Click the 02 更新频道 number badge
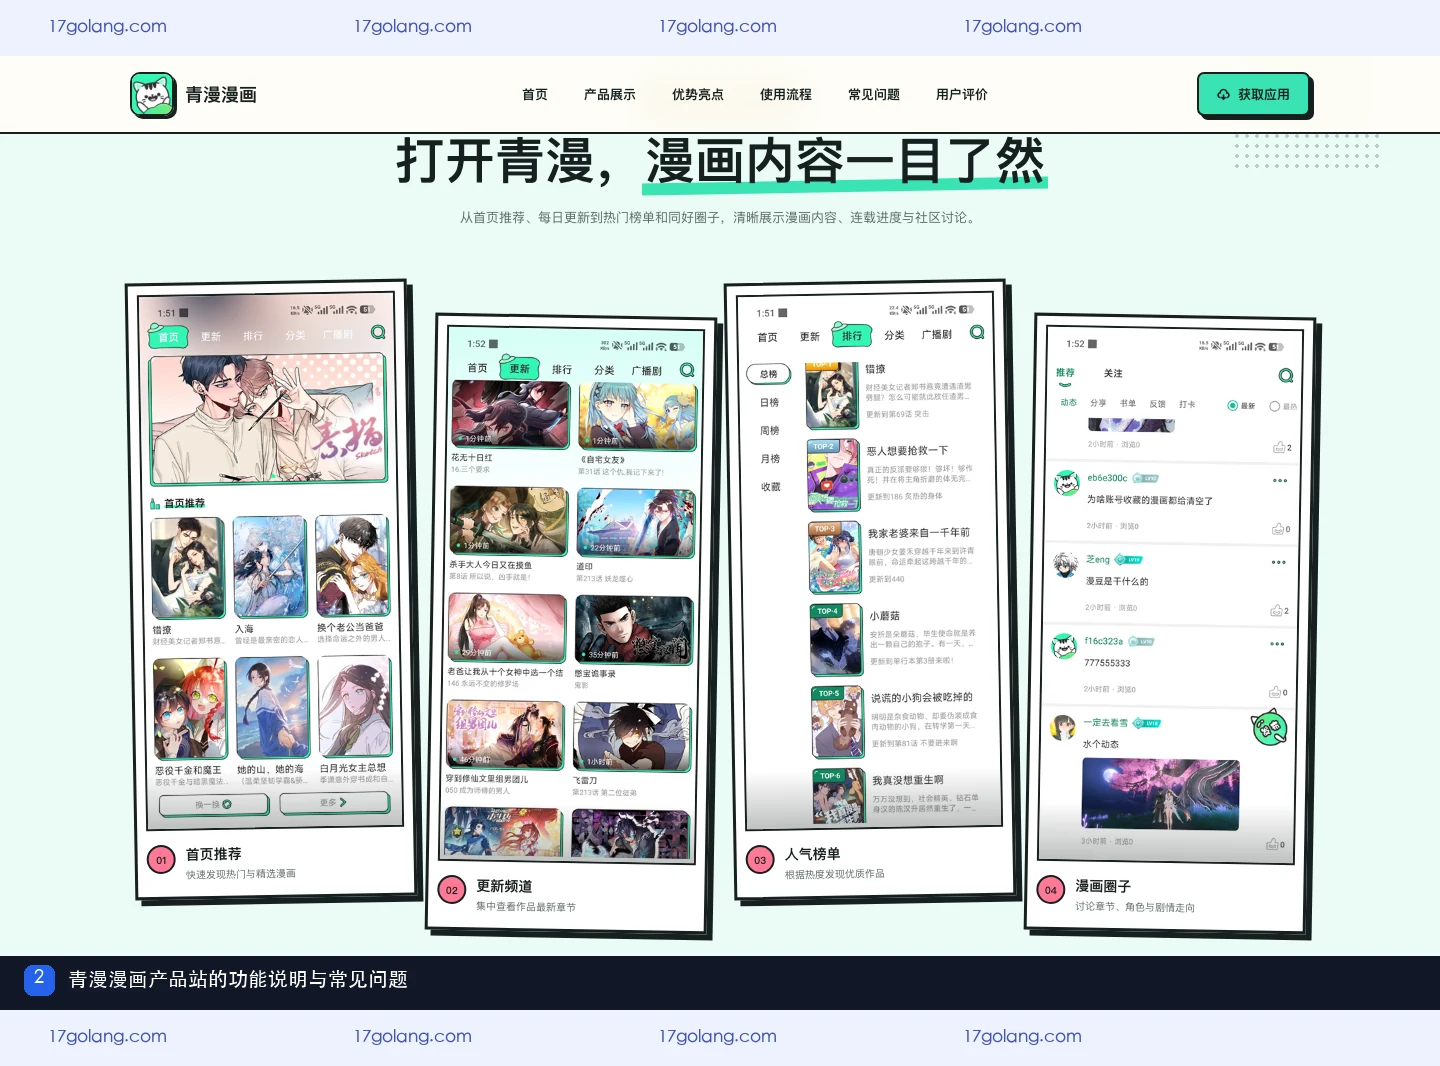The height and width of the screenshot is (1066, 1440). [452, 890]
